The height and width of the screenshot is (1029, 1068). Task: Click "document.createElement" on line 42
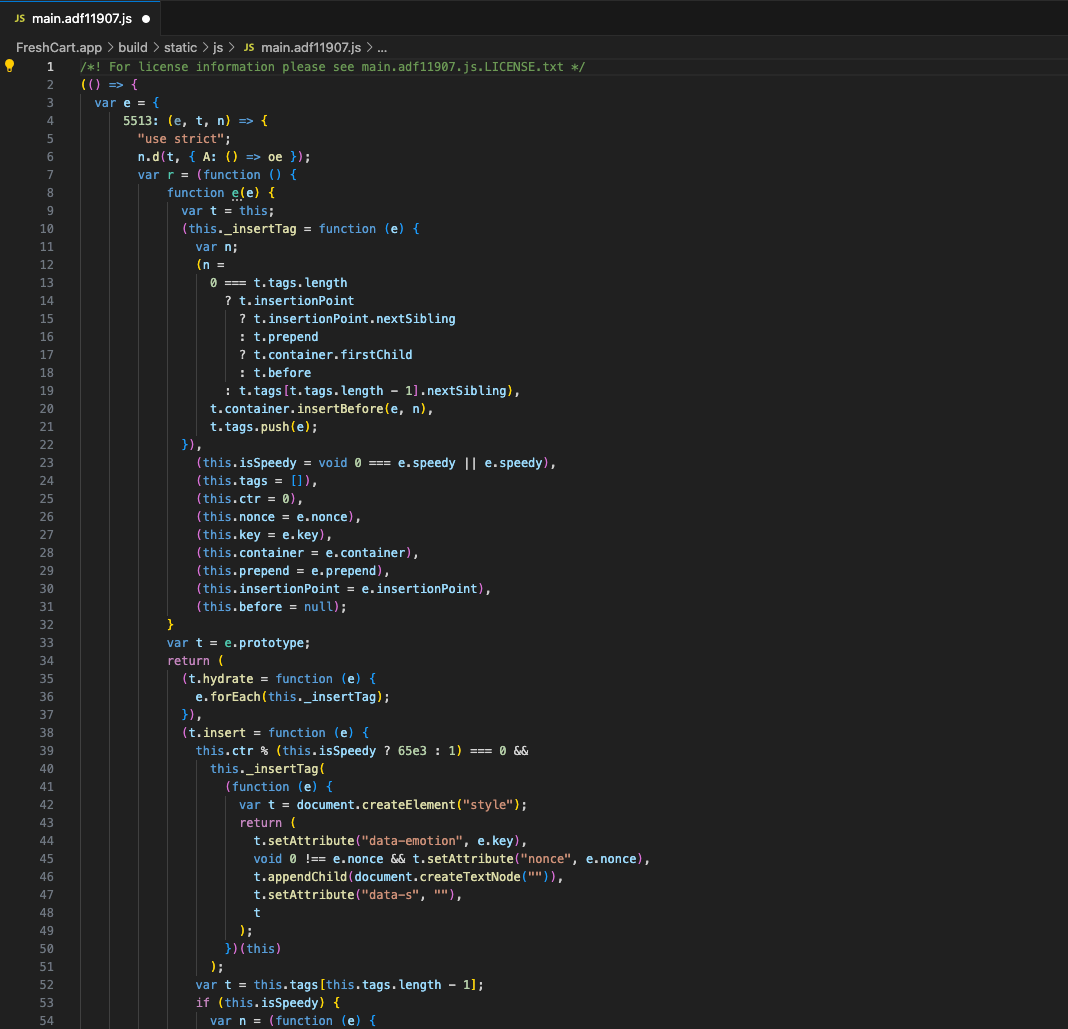(x=376, y=805)
